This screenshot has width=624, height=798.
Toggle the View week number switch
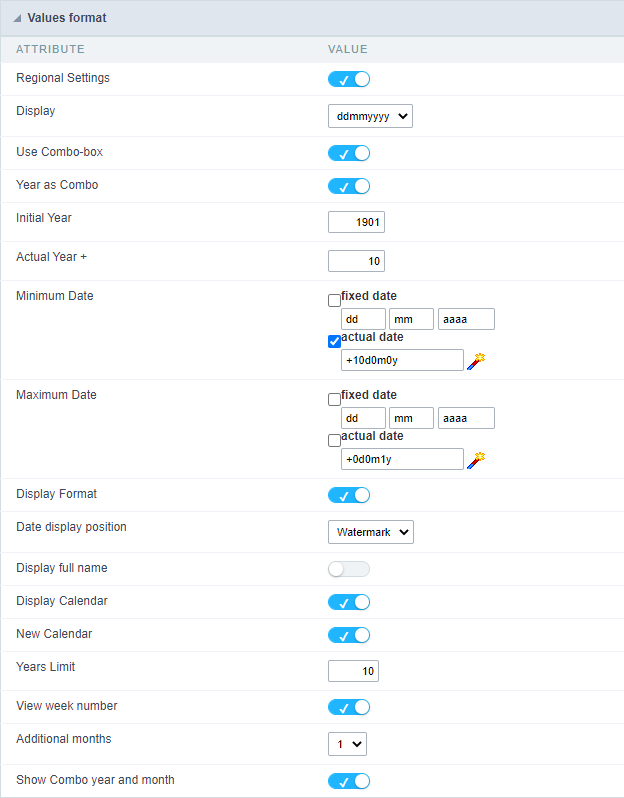point(349,707)
